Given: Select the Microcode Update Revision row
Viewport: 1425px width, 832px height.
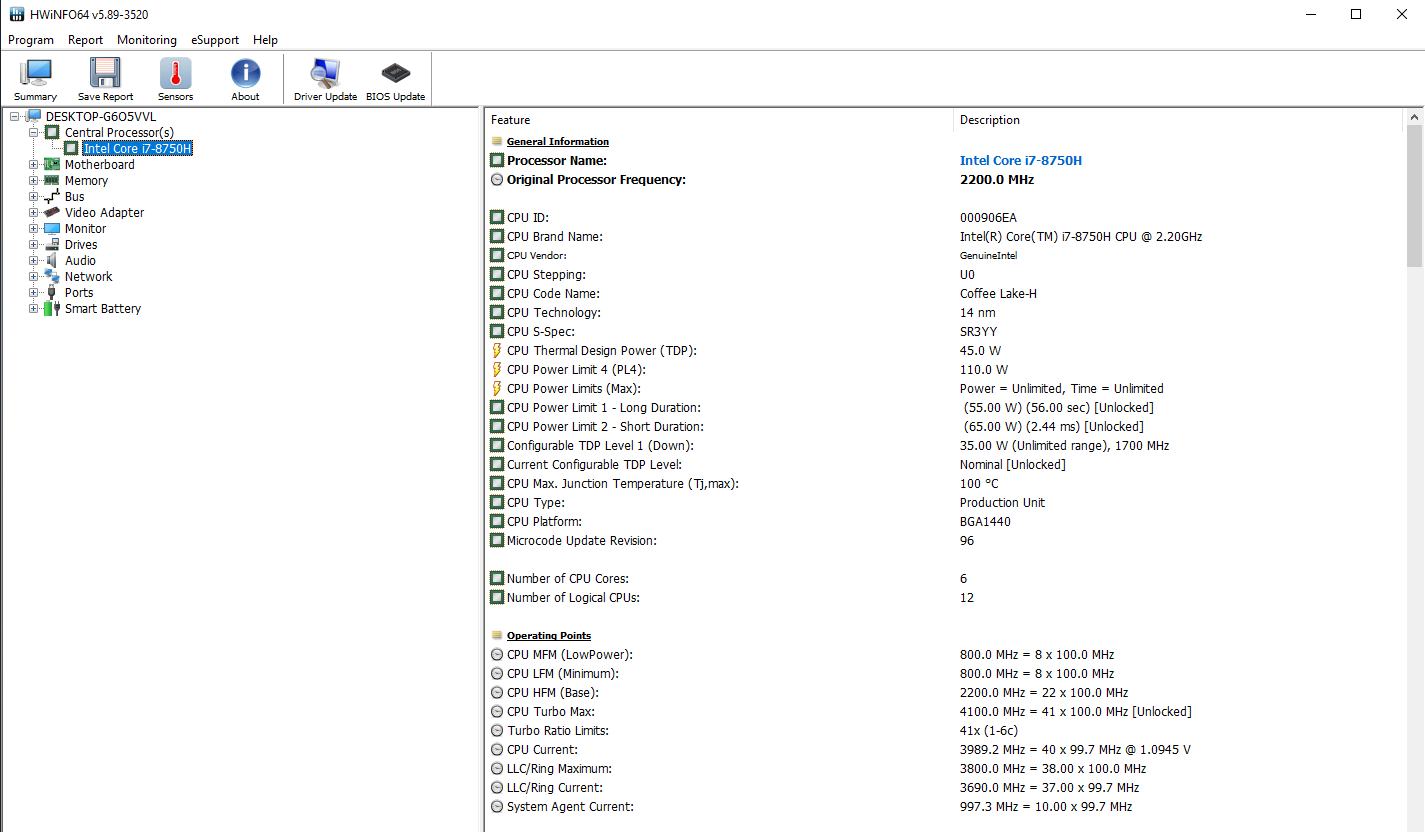Looking at the screenshot, I should [x=946, y=541].
